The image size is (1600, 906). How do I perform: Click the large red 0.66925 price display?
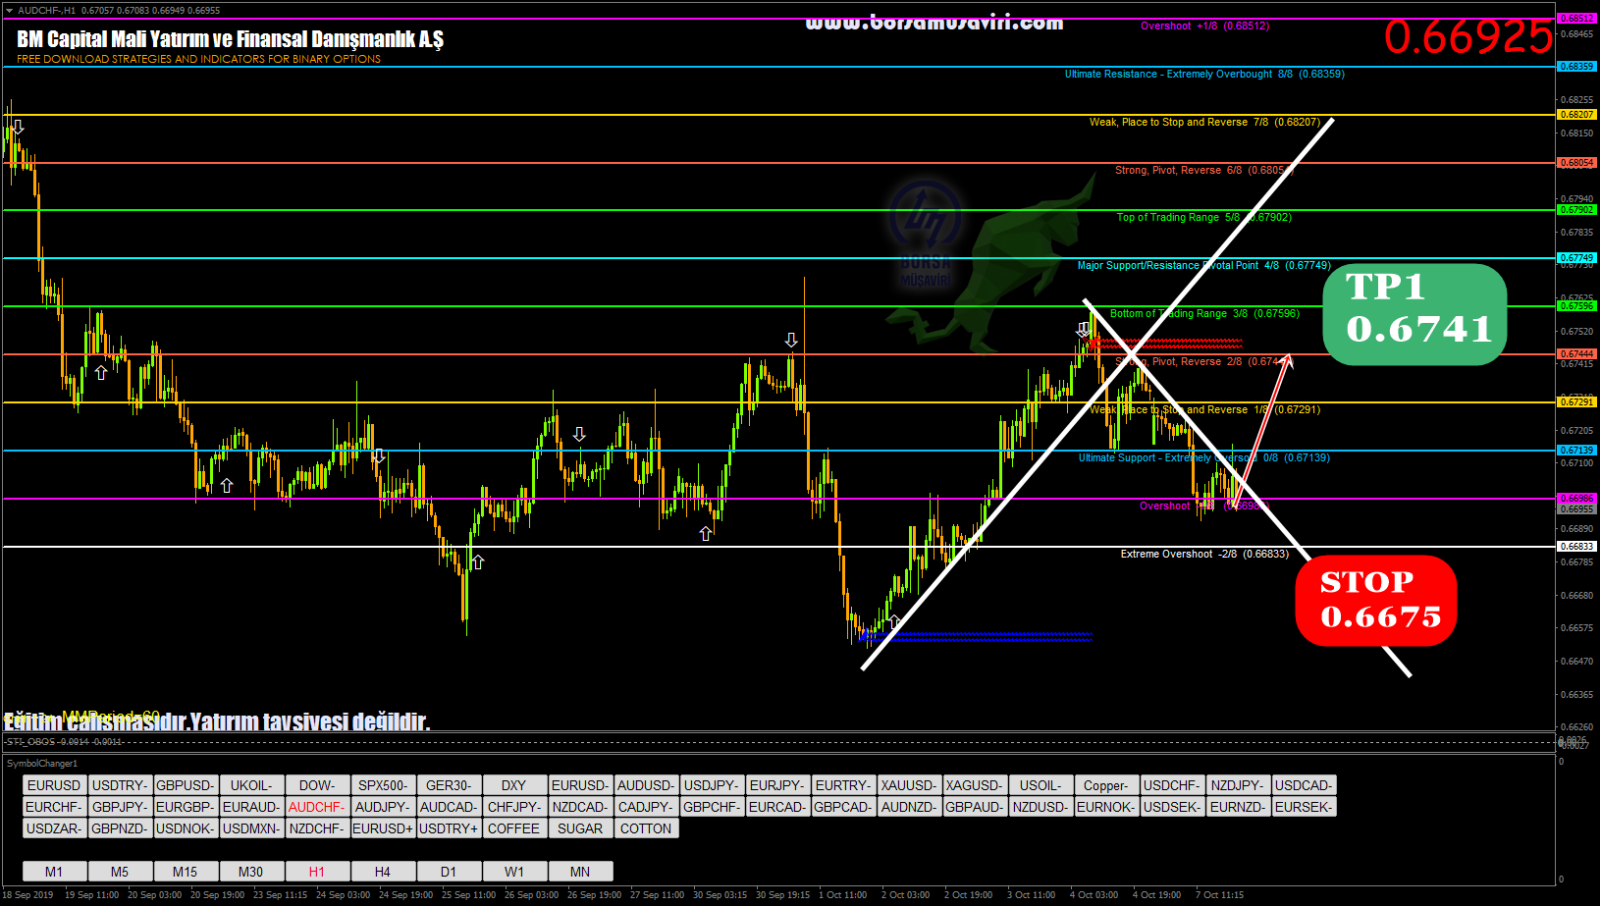pos(1468,38)
